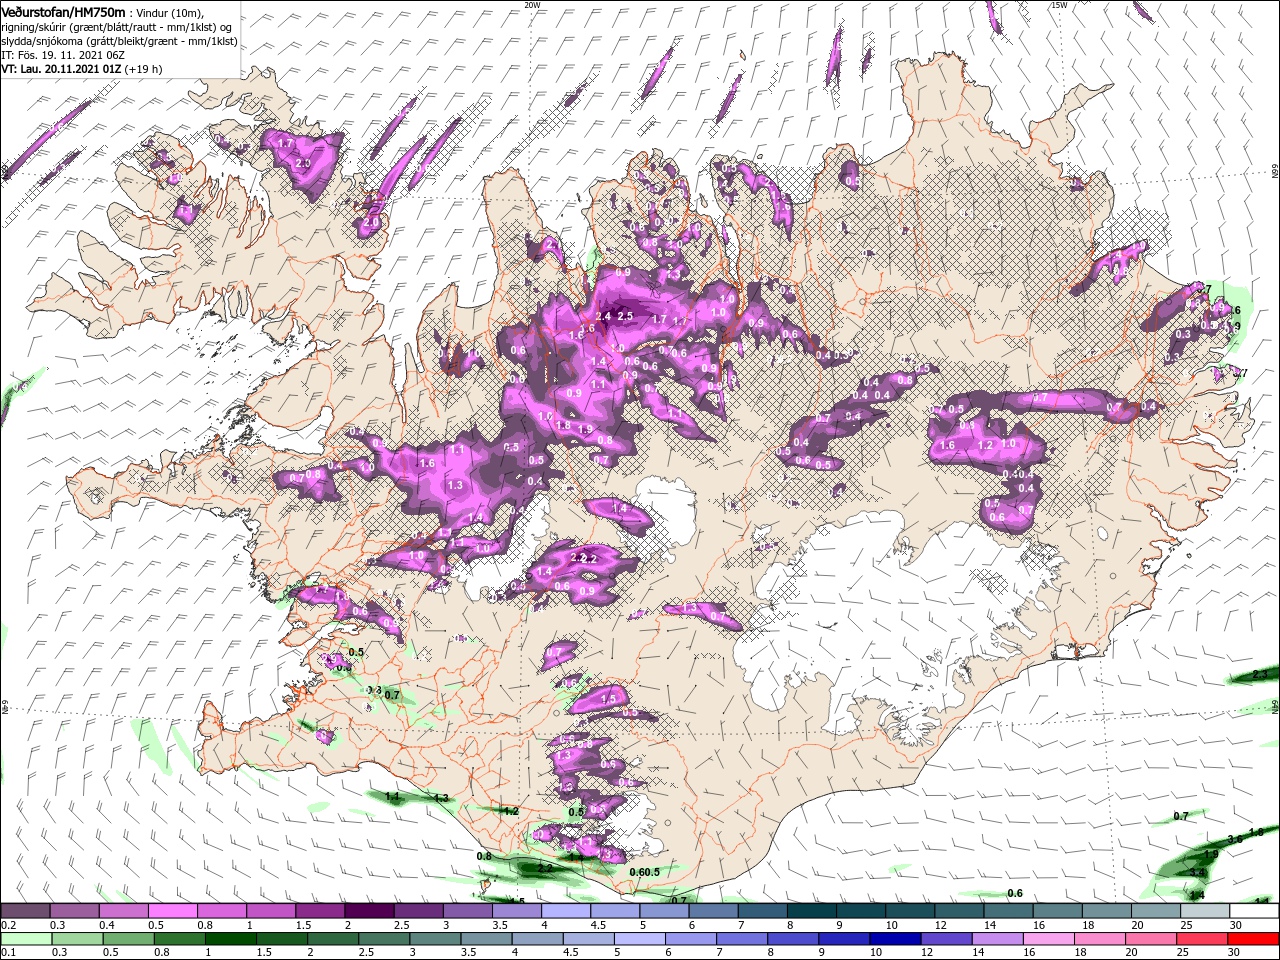The width and height of the screenshot is (1280, 960).
Task: Click the 2.3 rain value at east edge
Action: [x=1260, y=675]
